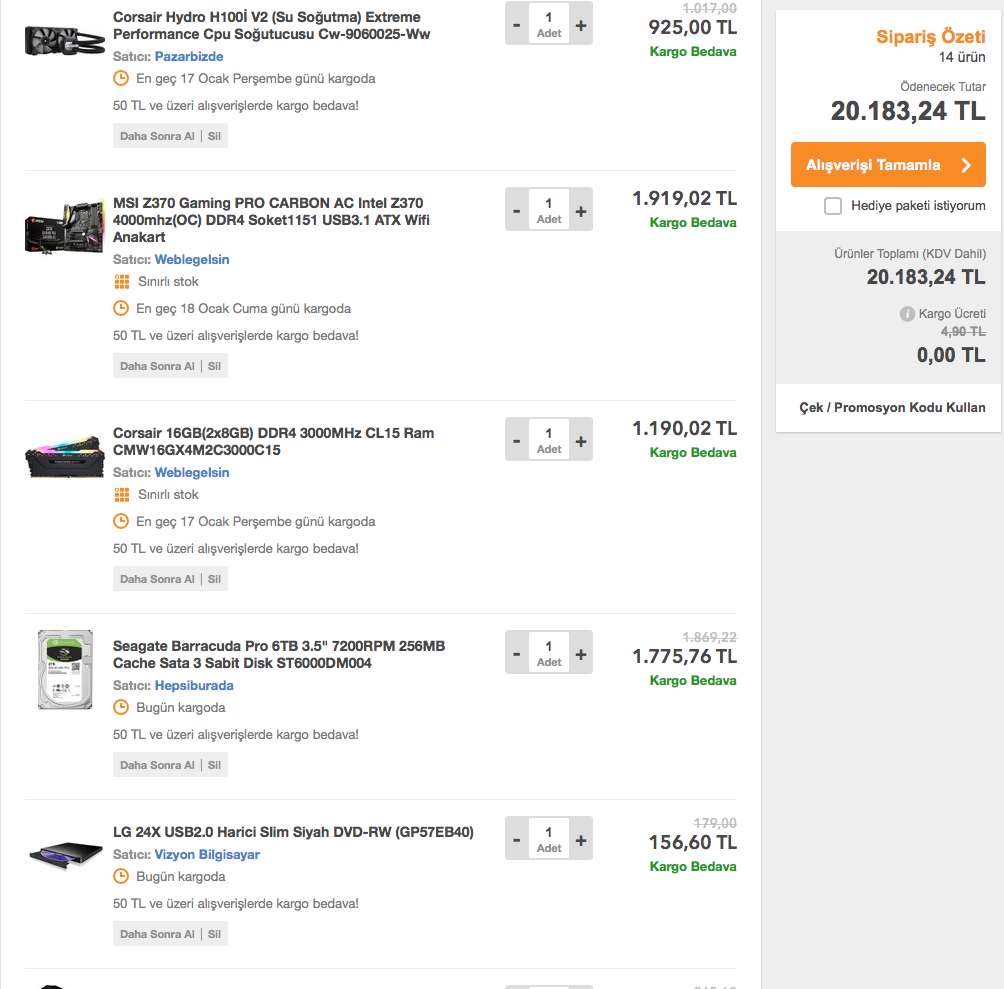Click quantity field of Seagate Barracuda disk

(549, 653)
